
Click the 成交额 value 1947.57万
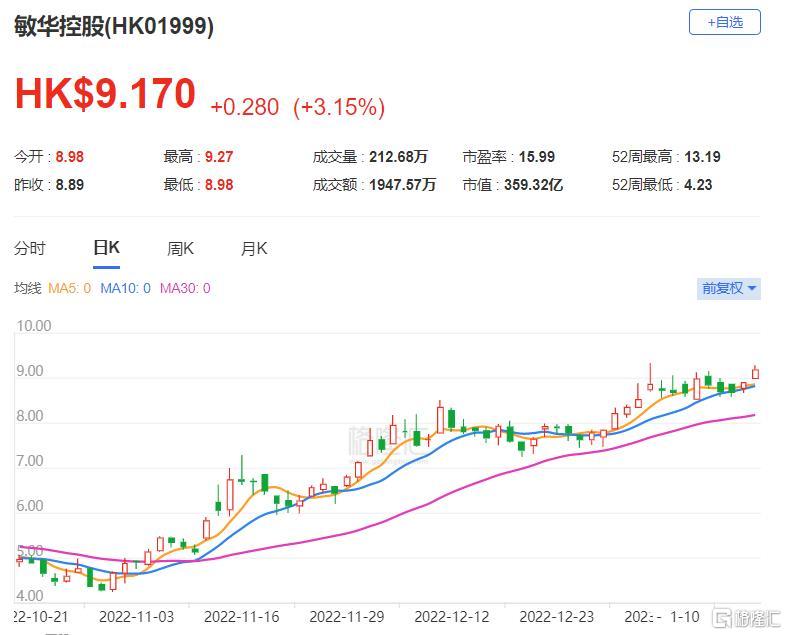pos(403,185)
